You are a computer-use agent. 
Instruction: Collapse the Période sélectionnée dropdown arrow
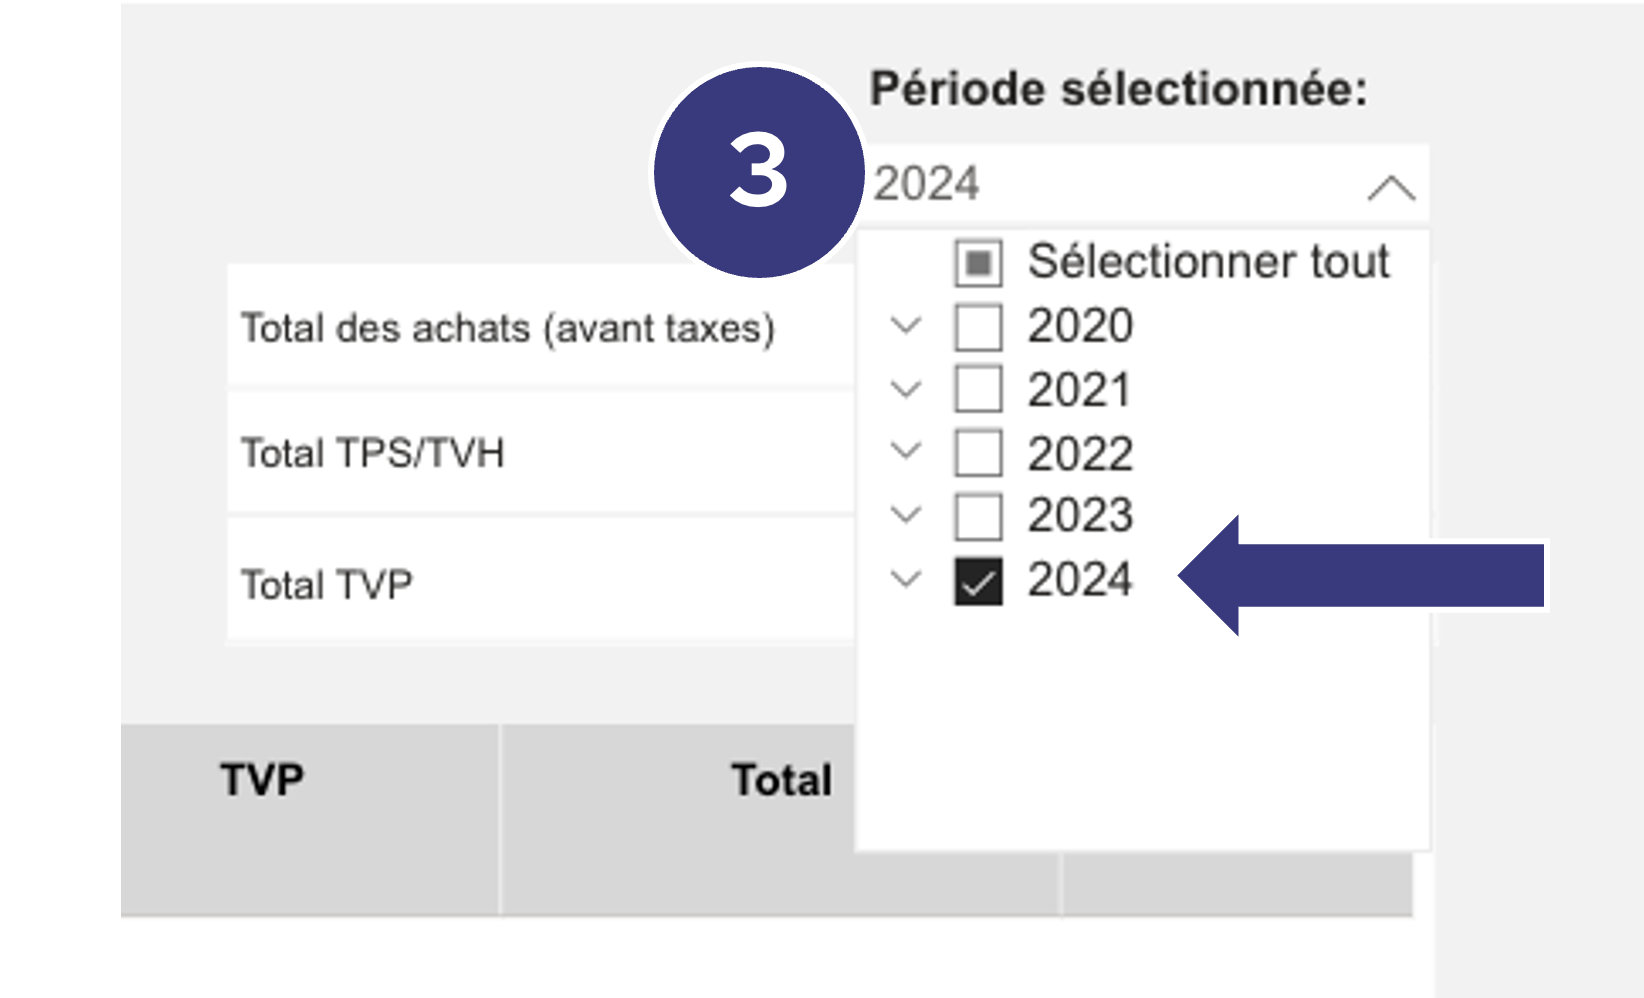click(1391, 187)
